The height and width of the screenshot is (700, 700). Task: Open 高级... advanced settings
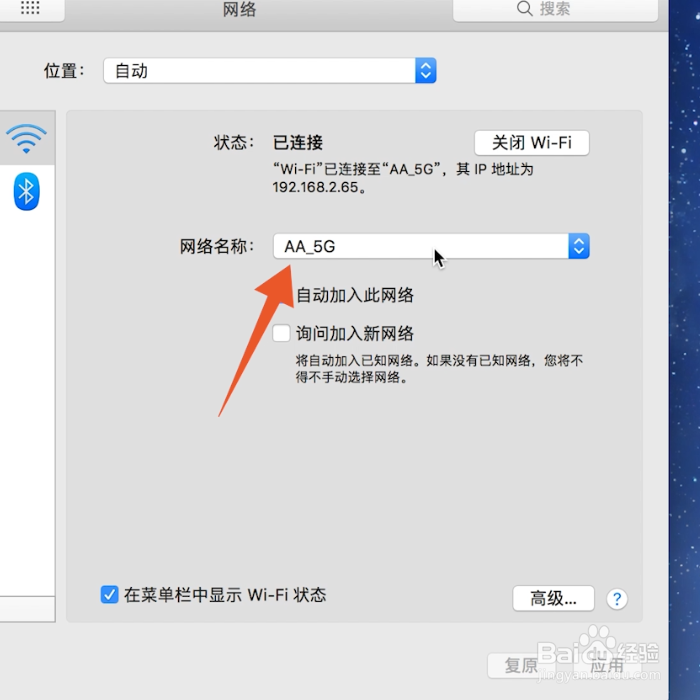click(553, 598)
